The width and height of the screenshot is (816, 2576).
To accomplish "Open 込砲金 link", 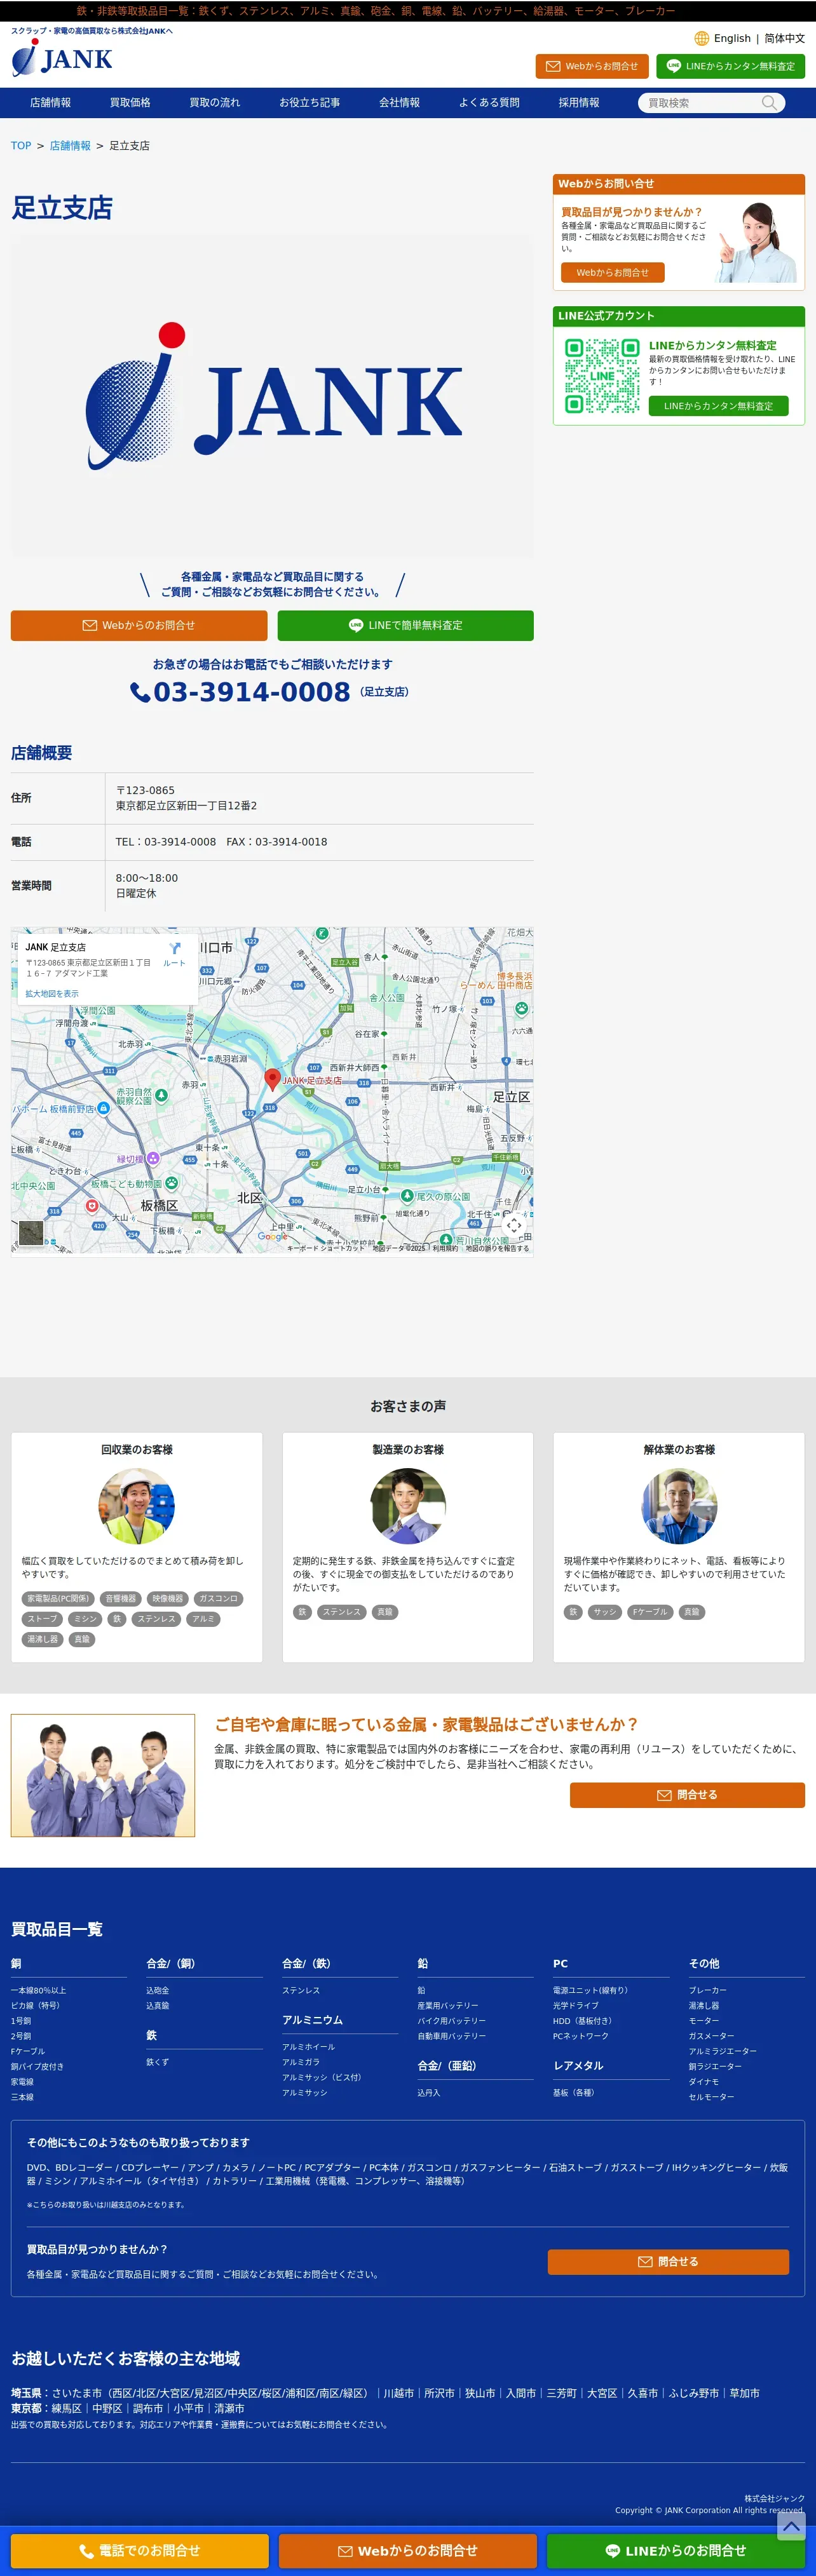I will pyautogui.click(x=158, y=1990).
